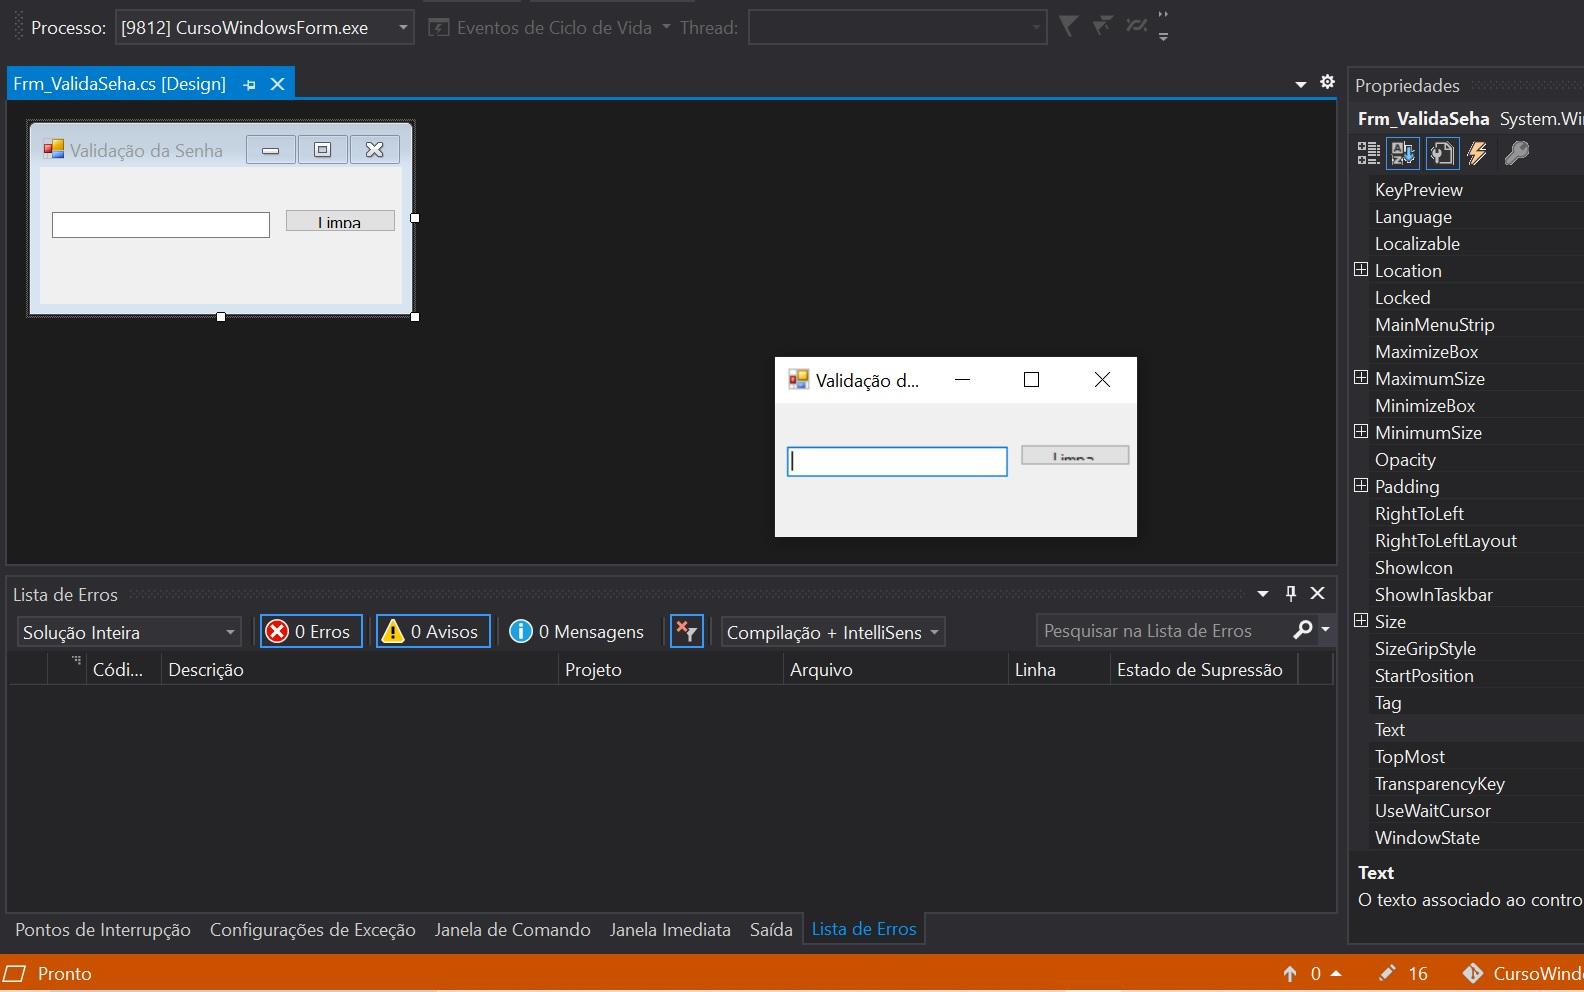Viewport: 1584px width, 992px height.
Task: Click the designer form's title icon
Action: point(53,149)
